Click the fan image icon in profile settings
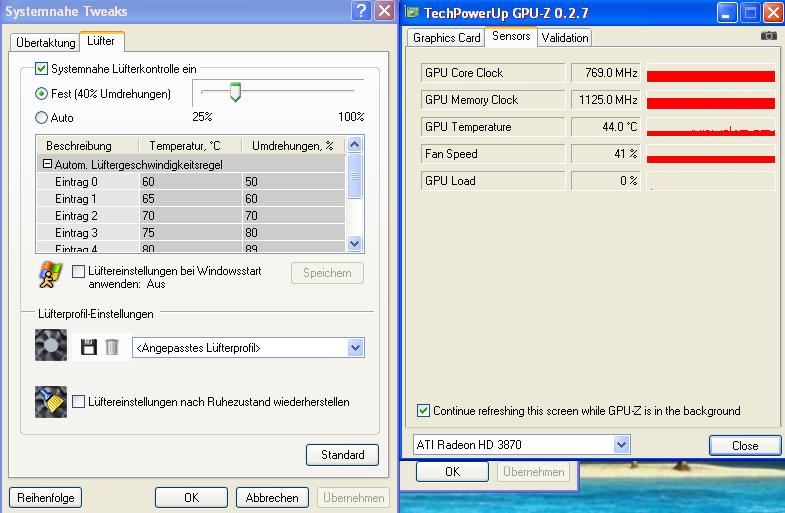 51,345
